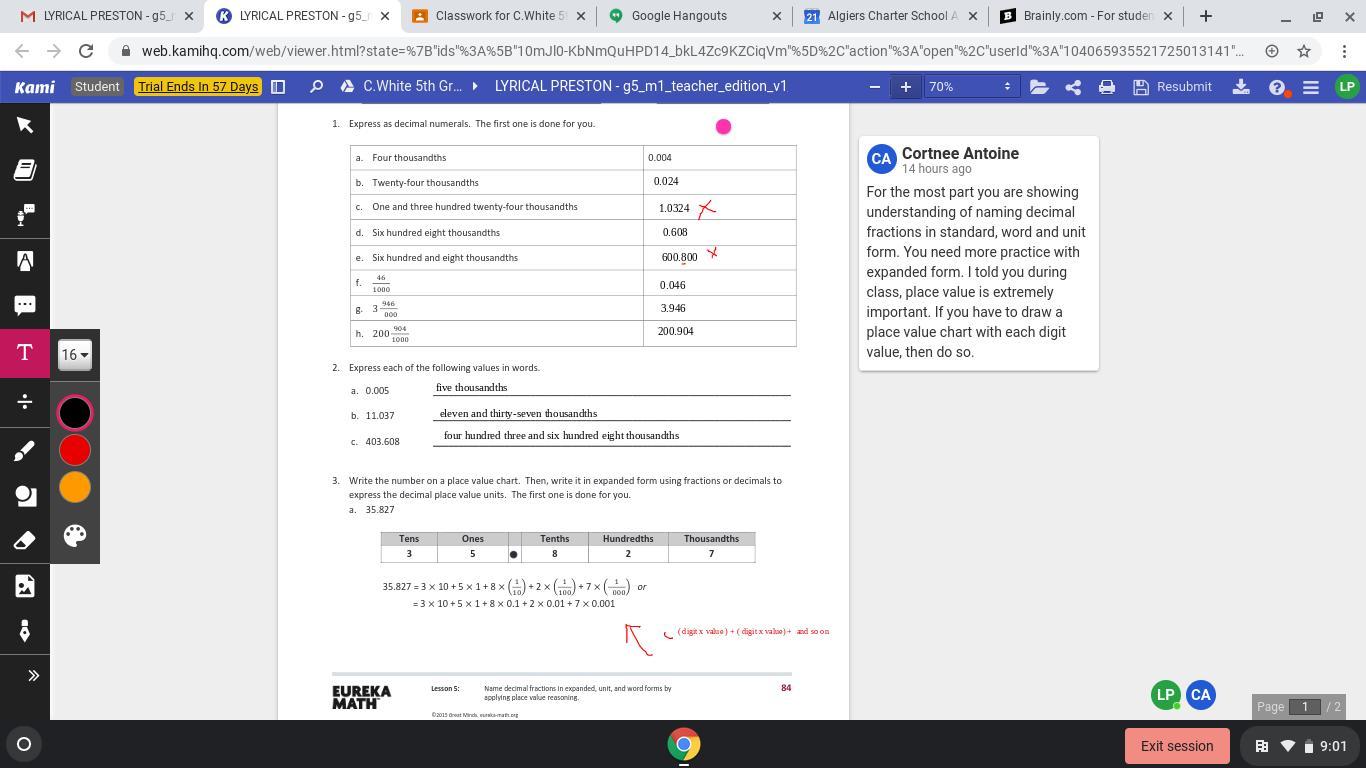This screenshot has height=768, width=1366.
Task: Click the browser address bar URL
Action: 693,51
